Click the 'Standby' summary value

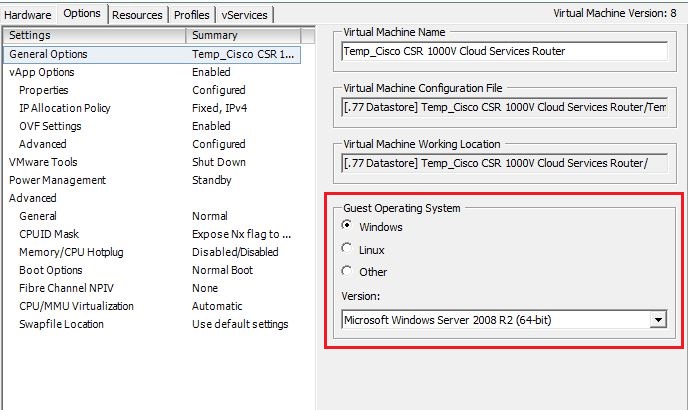point(211,180)
